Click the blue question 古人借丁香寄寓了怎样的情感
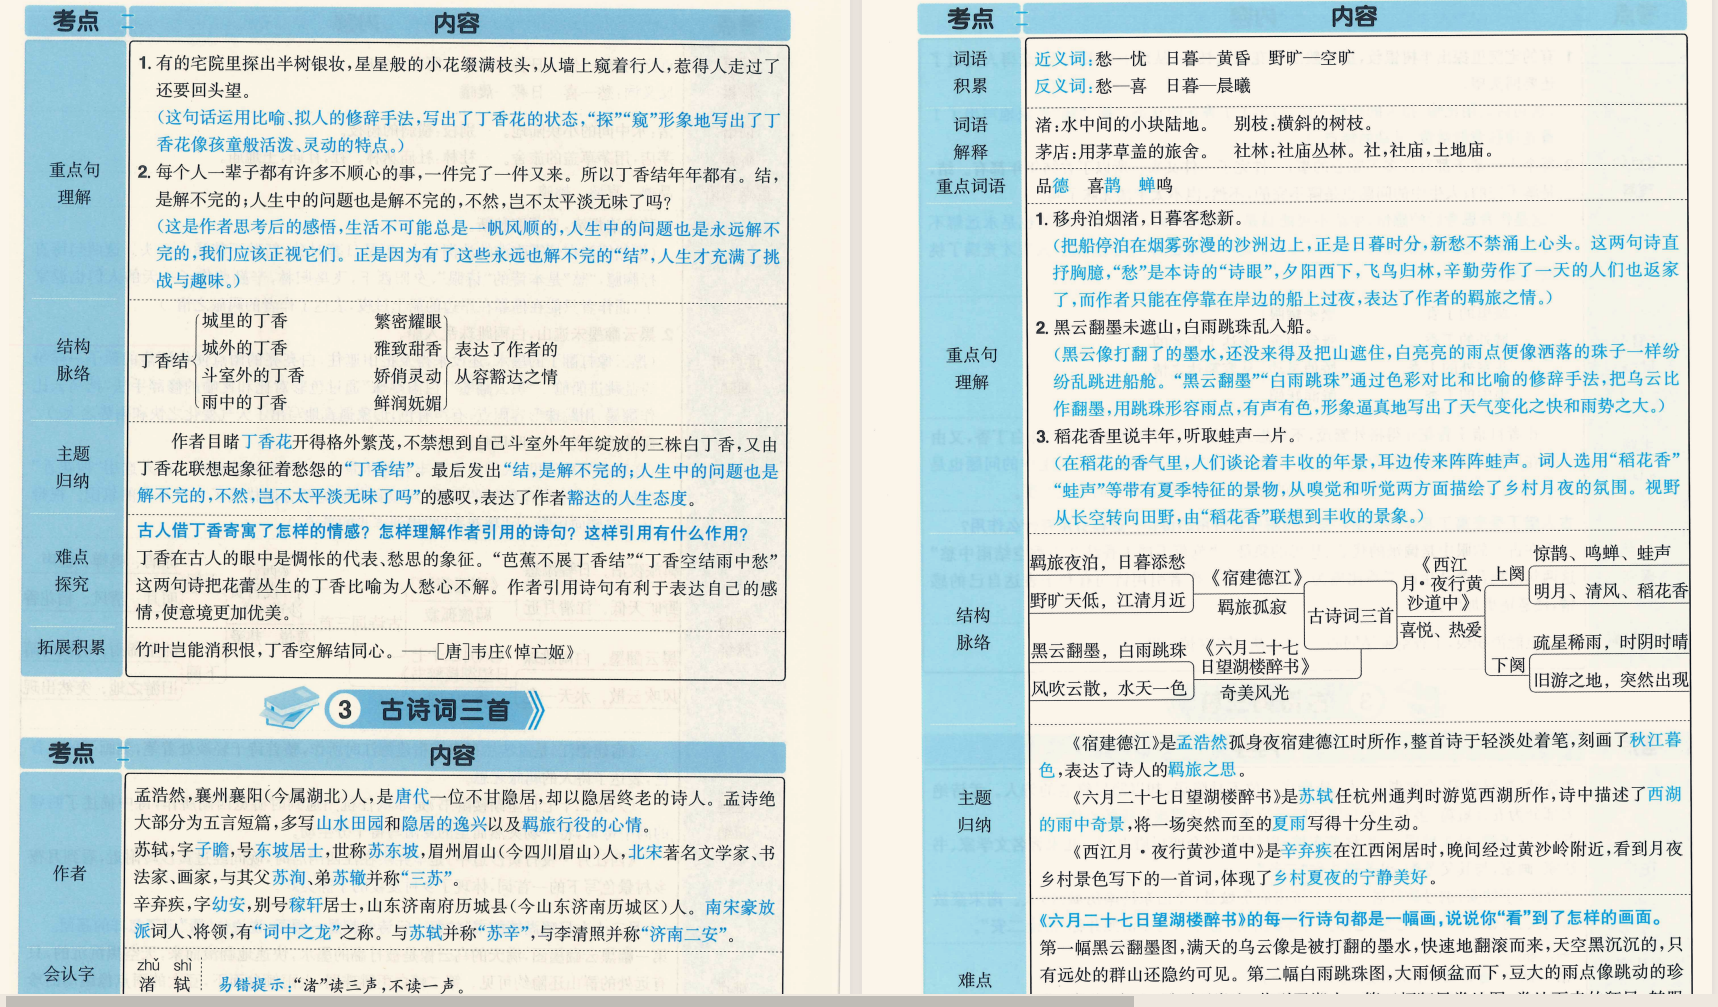Image resolution: width=1718 pixels, height=1007 pixels. tap(253, 533)
